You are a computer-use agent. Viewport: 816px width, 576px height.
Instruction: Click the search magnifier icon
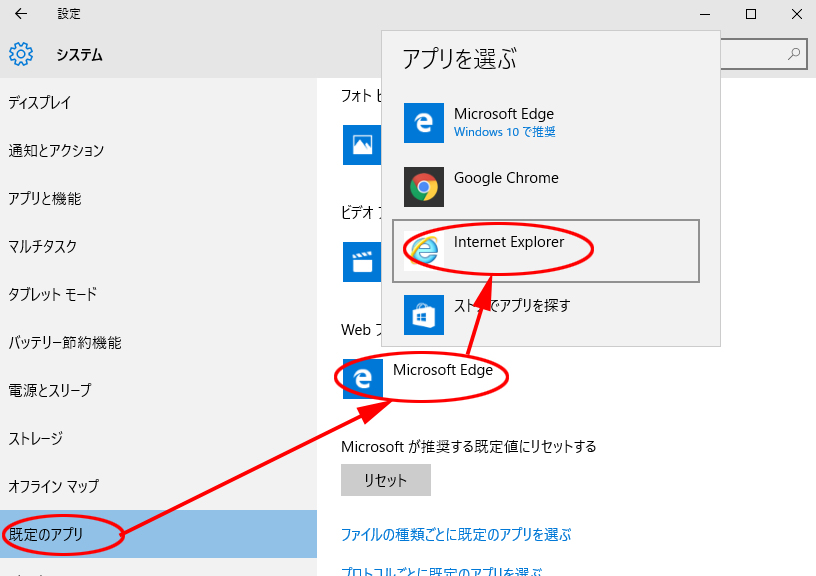click(794, 54)
